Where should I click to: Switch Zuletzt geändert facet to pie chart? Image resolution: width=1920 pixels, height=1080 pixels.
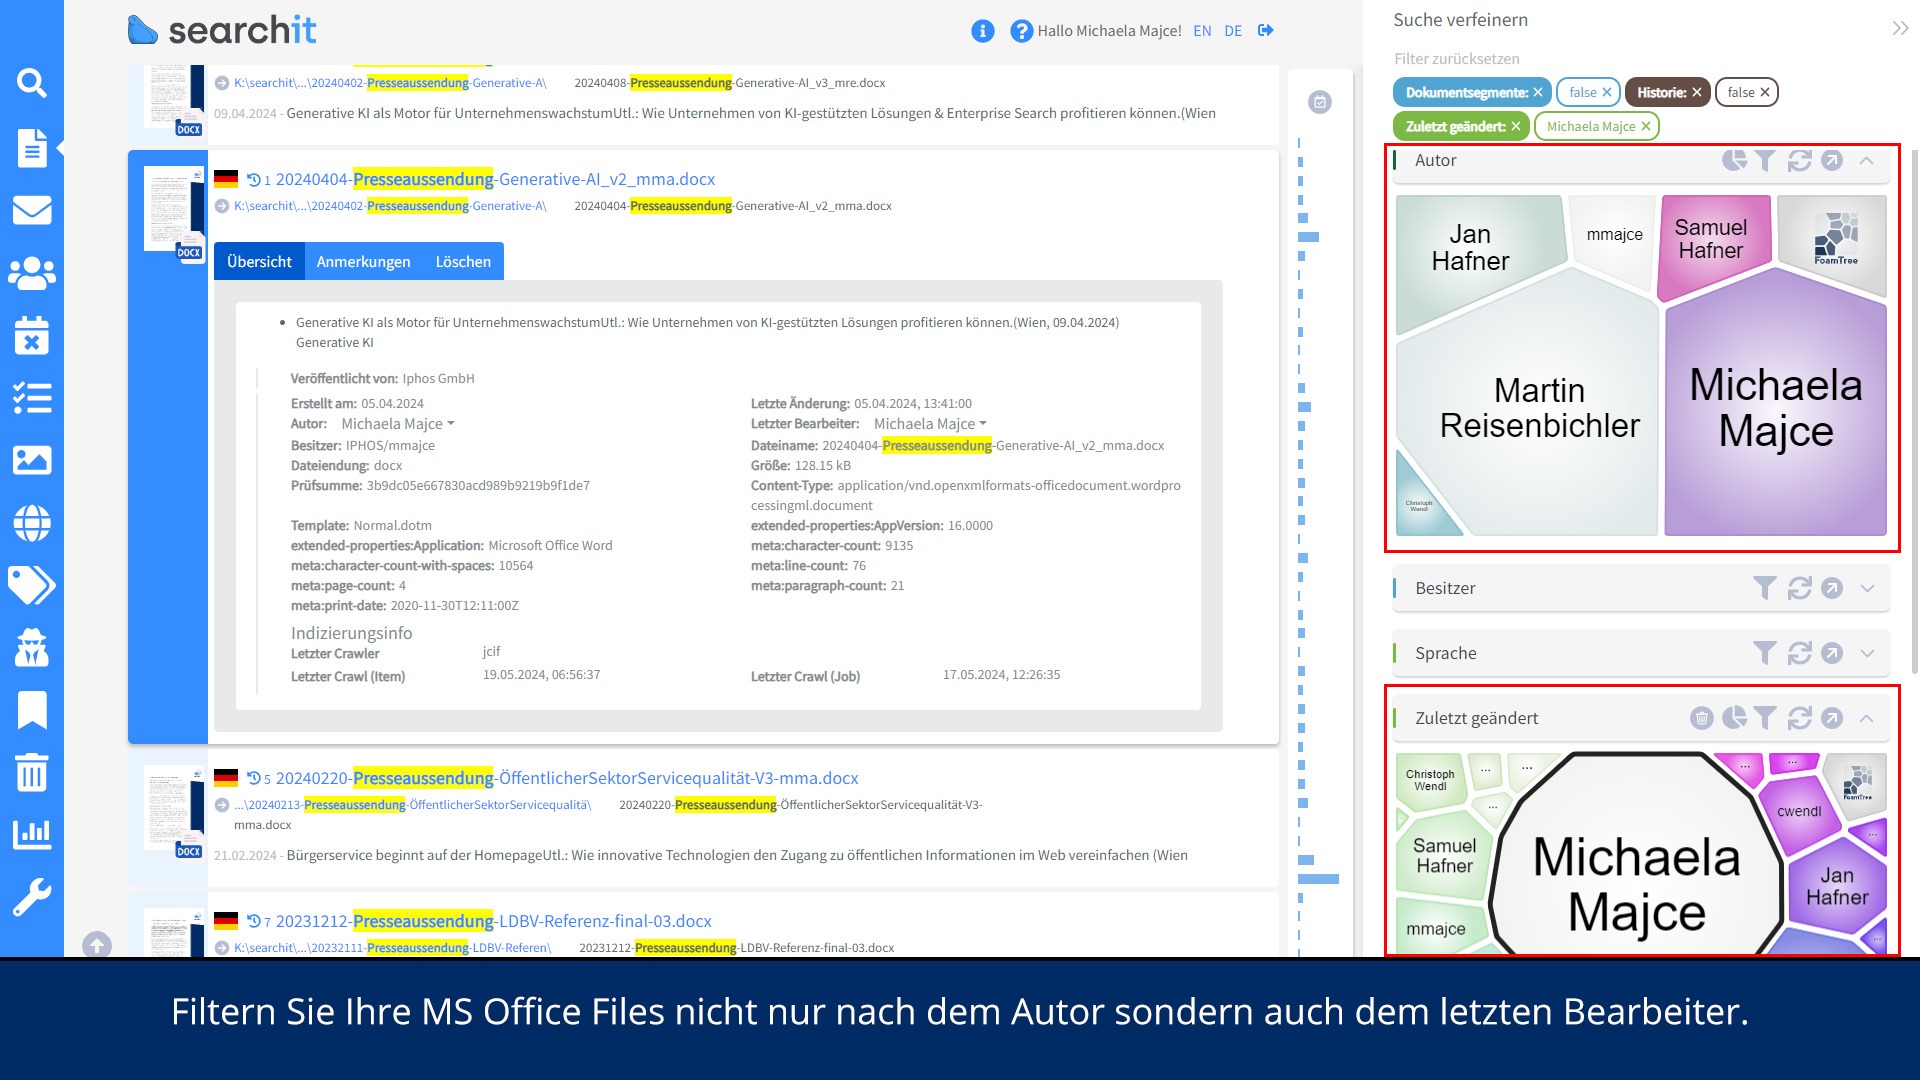(1734, 717)
